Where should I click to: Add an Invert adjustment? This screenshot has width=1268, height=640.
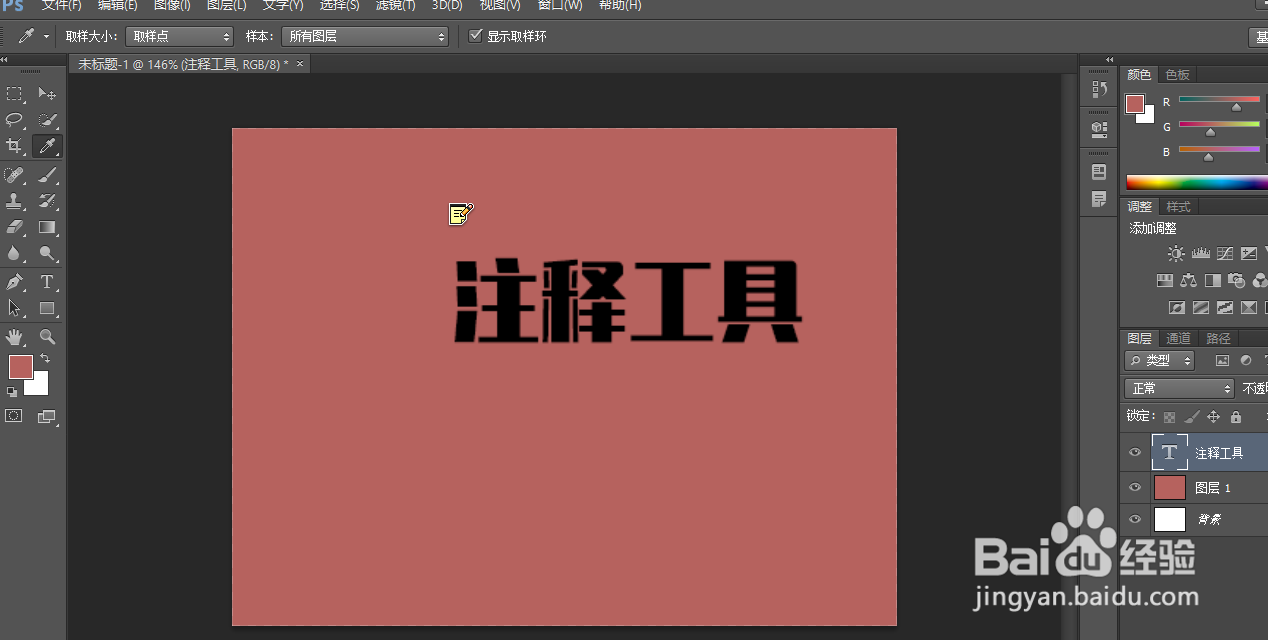point(1177,308)
